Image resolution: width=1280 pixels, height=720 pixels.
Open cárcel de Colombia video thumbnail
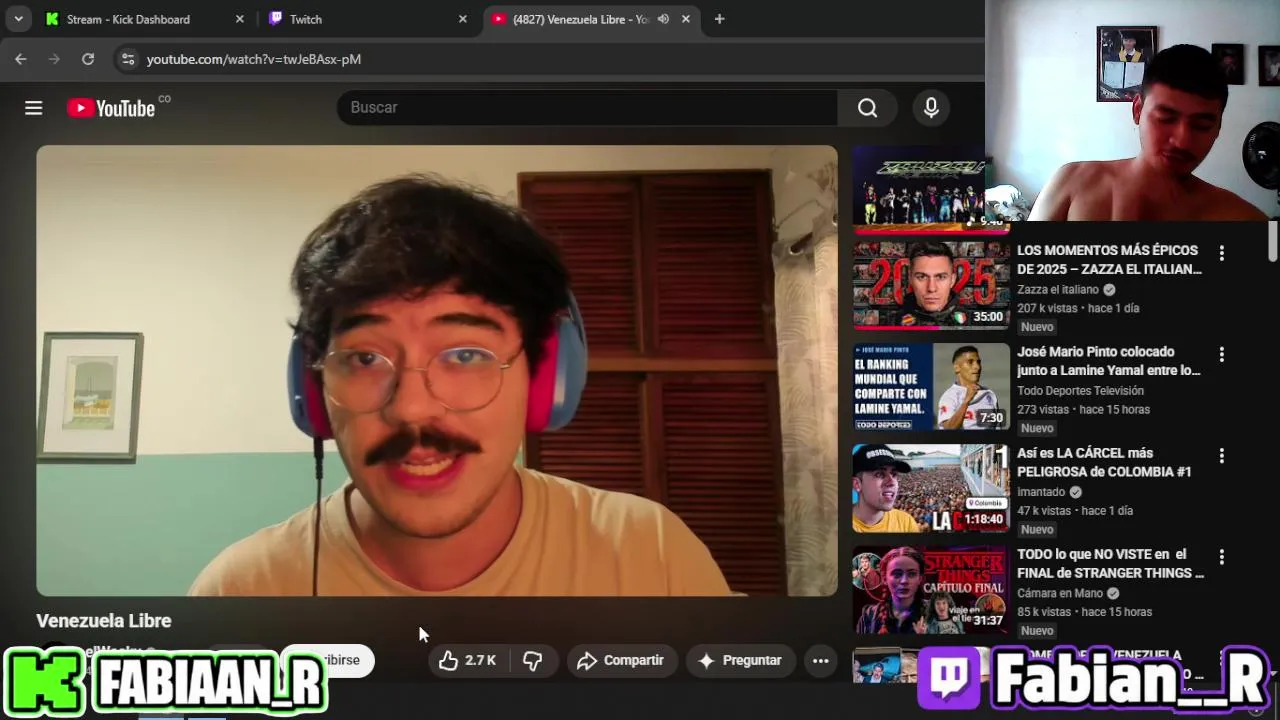[931, 488]
